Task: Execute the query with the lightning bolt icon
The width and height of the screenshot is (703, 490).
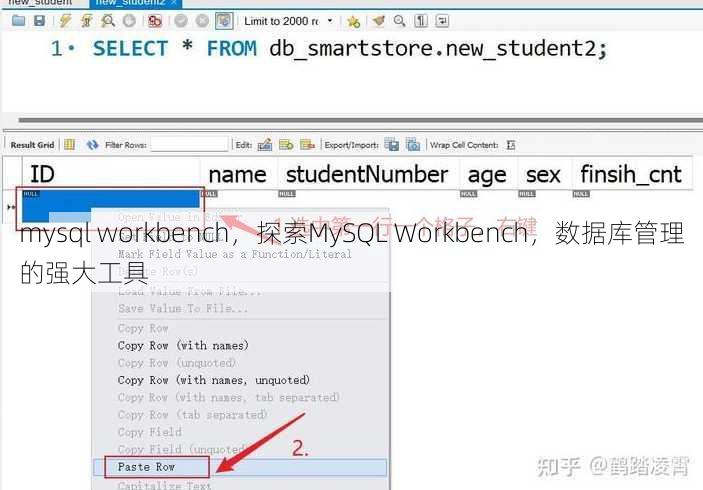Action: tap(65, 21)
